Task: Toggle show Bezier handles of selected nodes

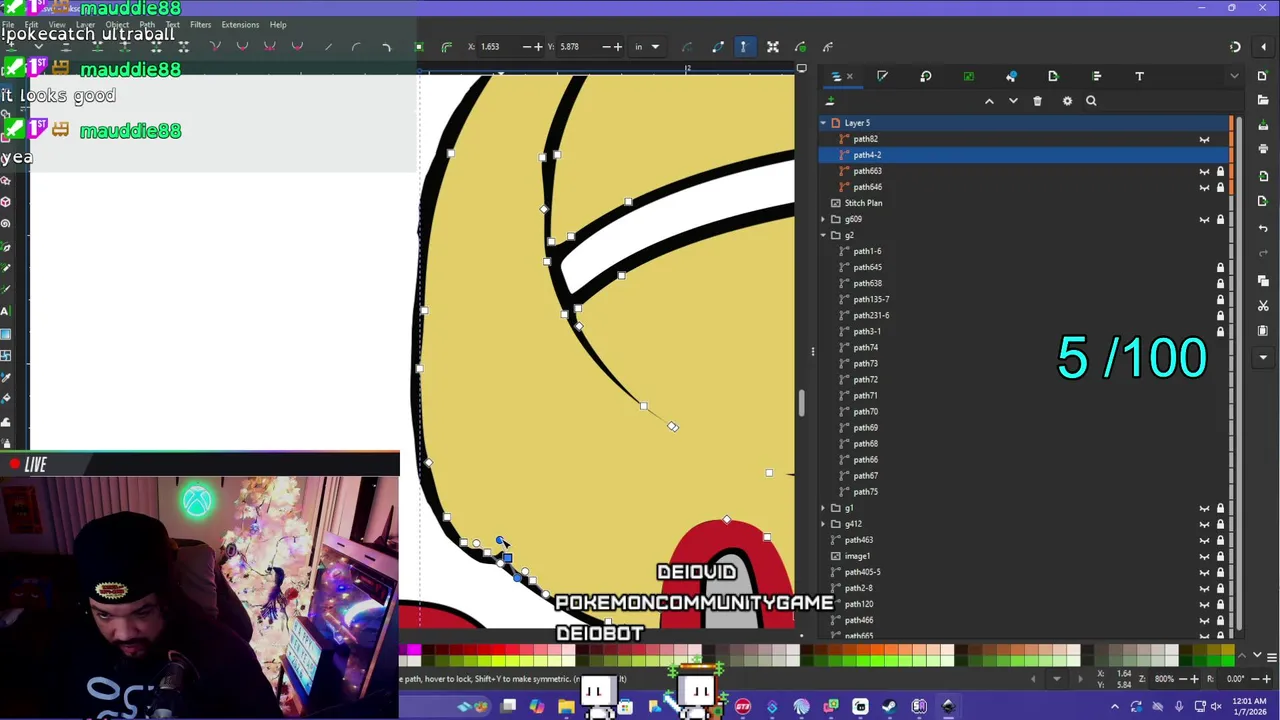Action: click(743, 47)
